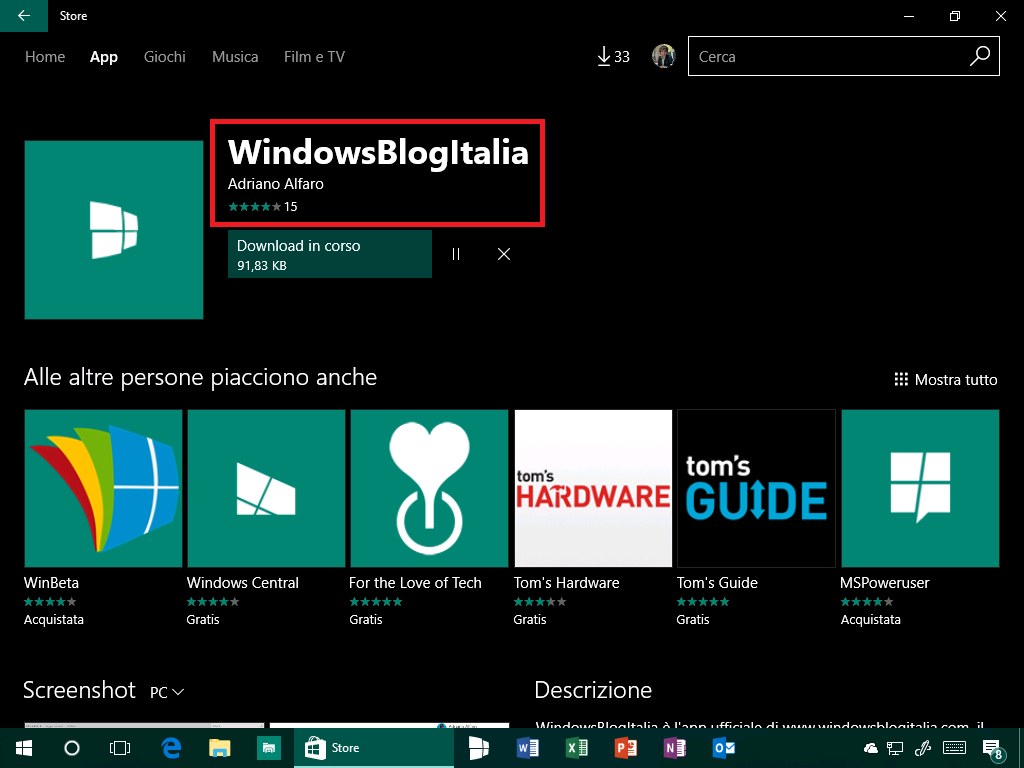Open the white window-logo app on taskbar

click(x=479, y=748)
